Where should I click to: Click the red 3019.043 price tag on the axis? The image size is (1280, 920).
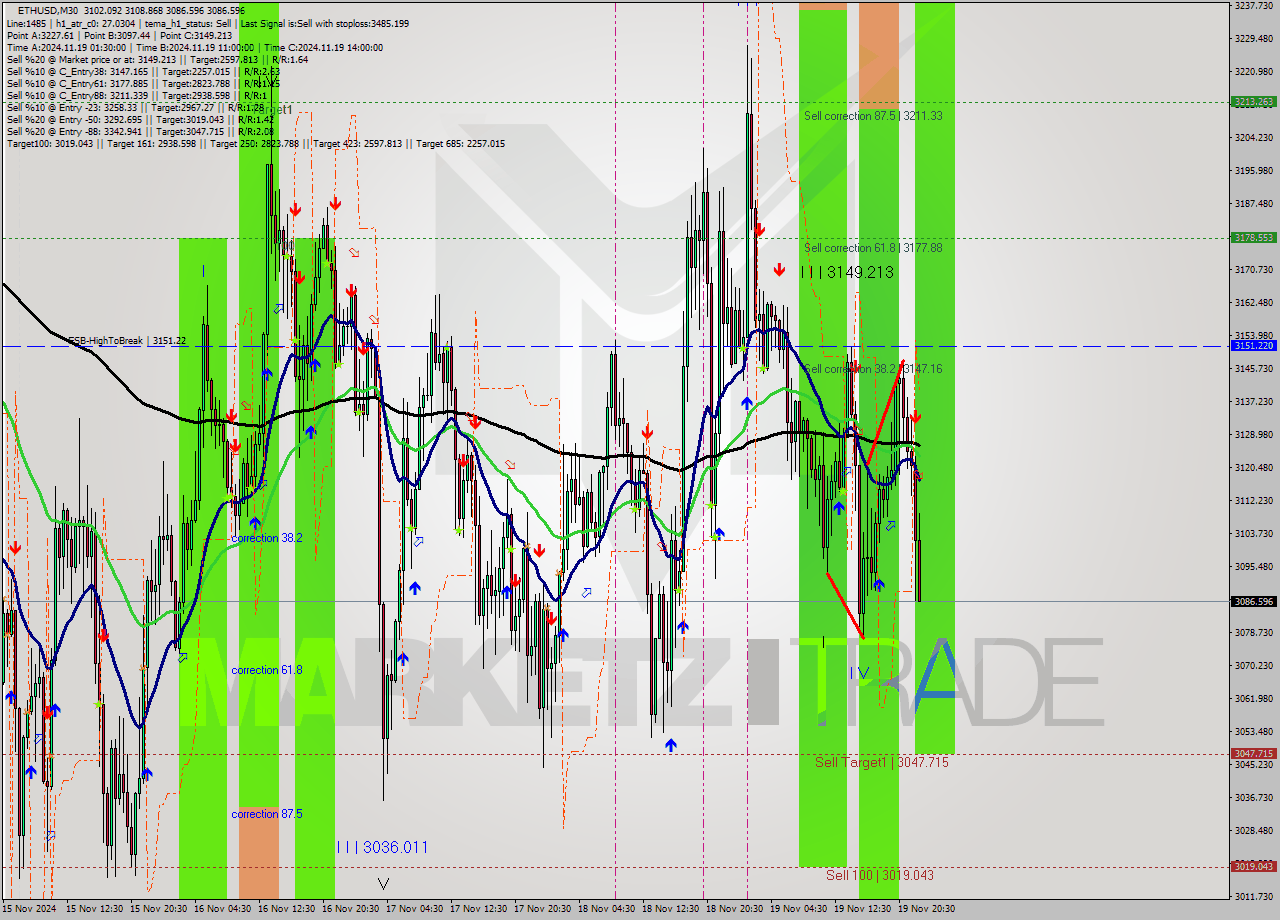1253,867
